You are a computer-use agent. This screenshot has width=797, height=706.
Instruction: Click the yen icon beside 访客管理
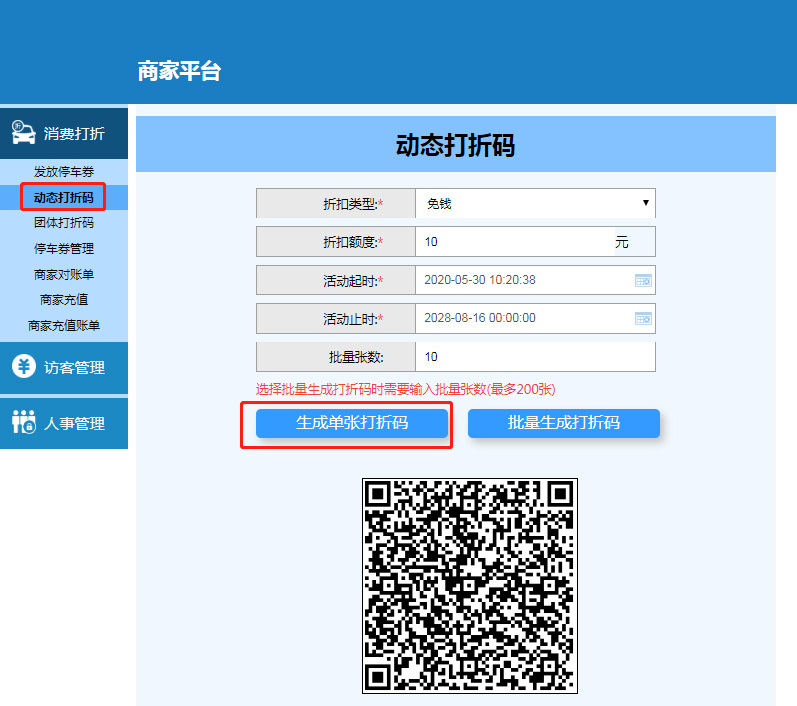click(24, 366)
